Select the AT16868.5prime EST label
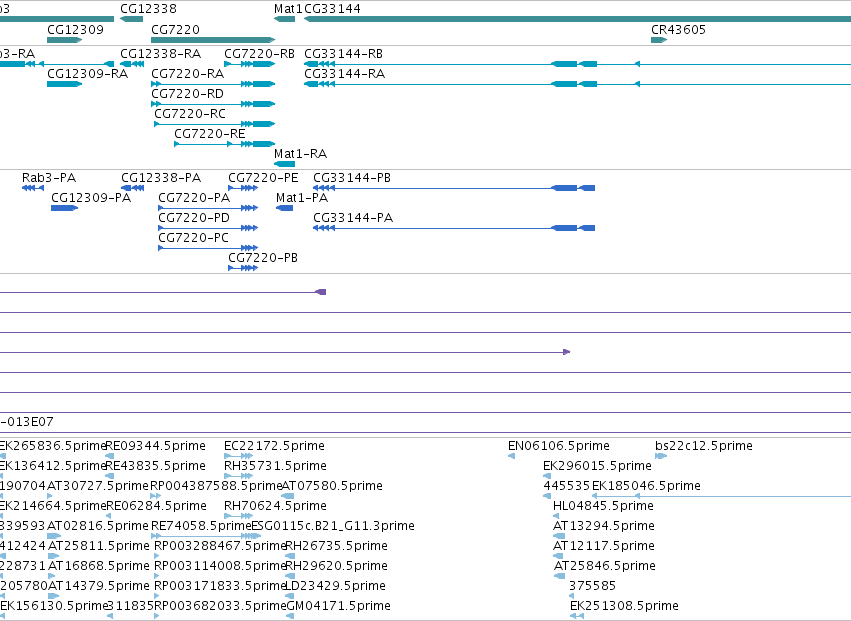 99,566
